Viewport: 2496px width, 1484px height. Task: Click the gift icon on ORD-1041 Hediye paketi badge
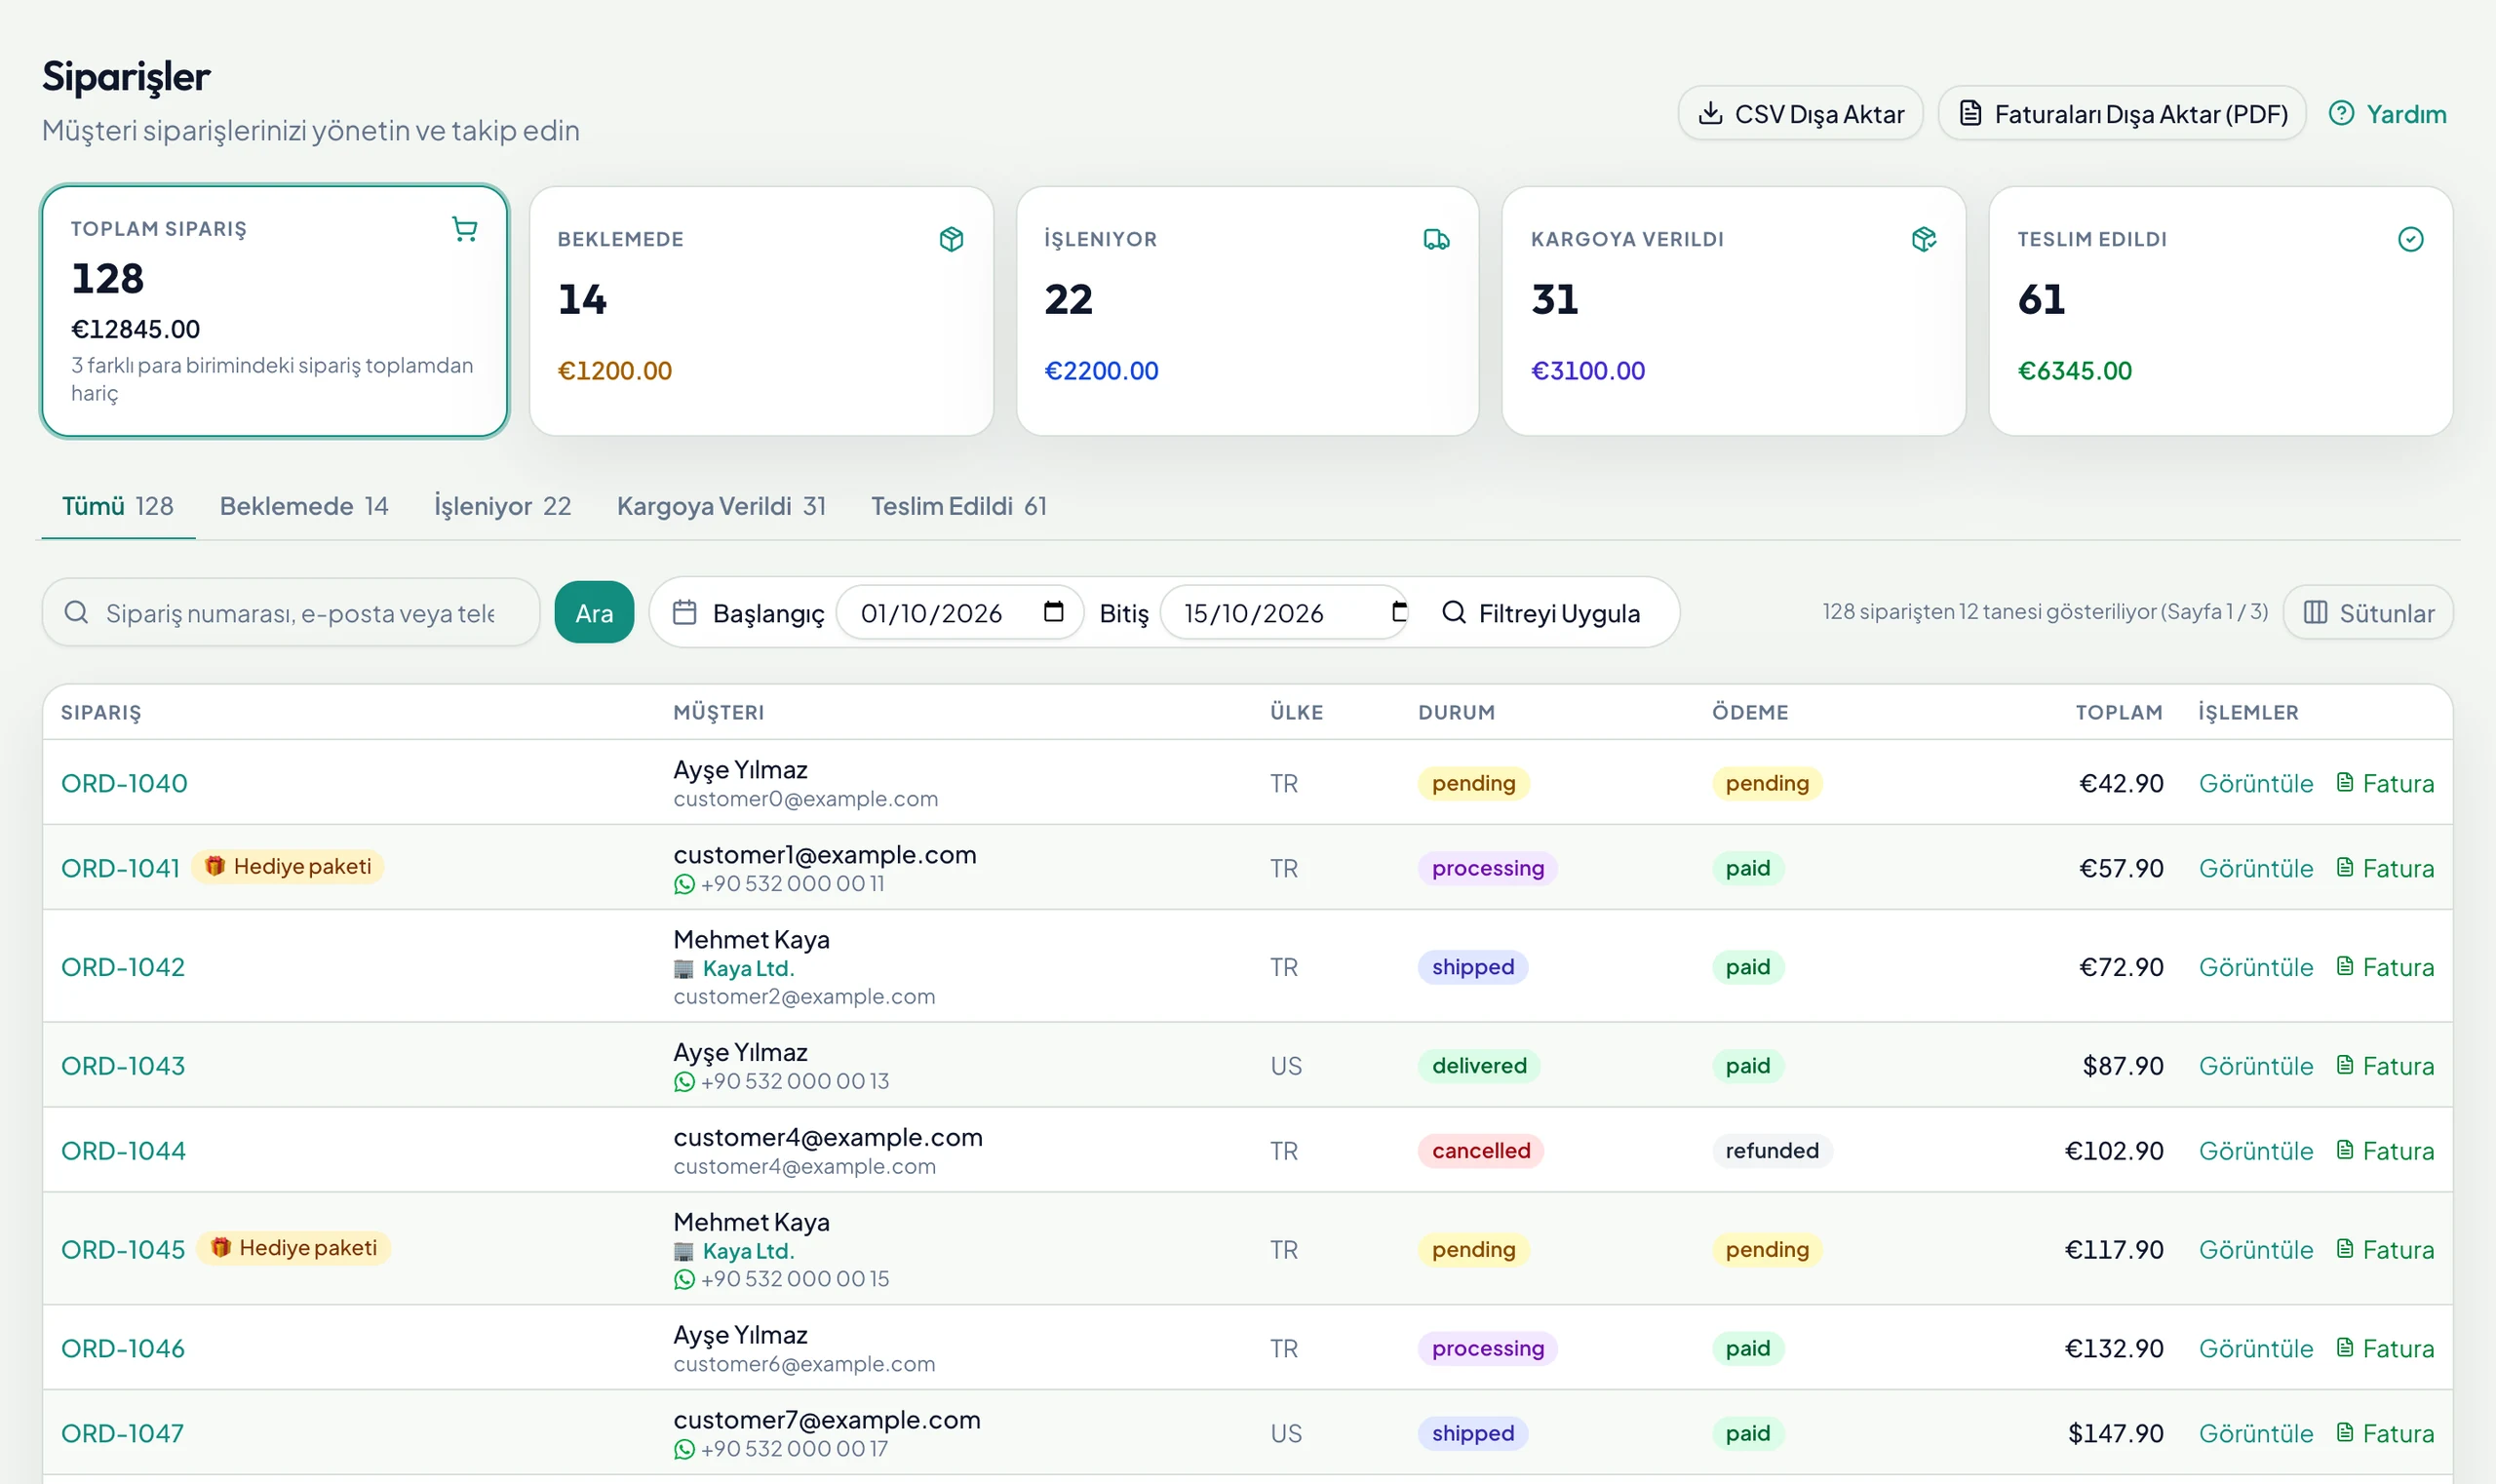214,866
